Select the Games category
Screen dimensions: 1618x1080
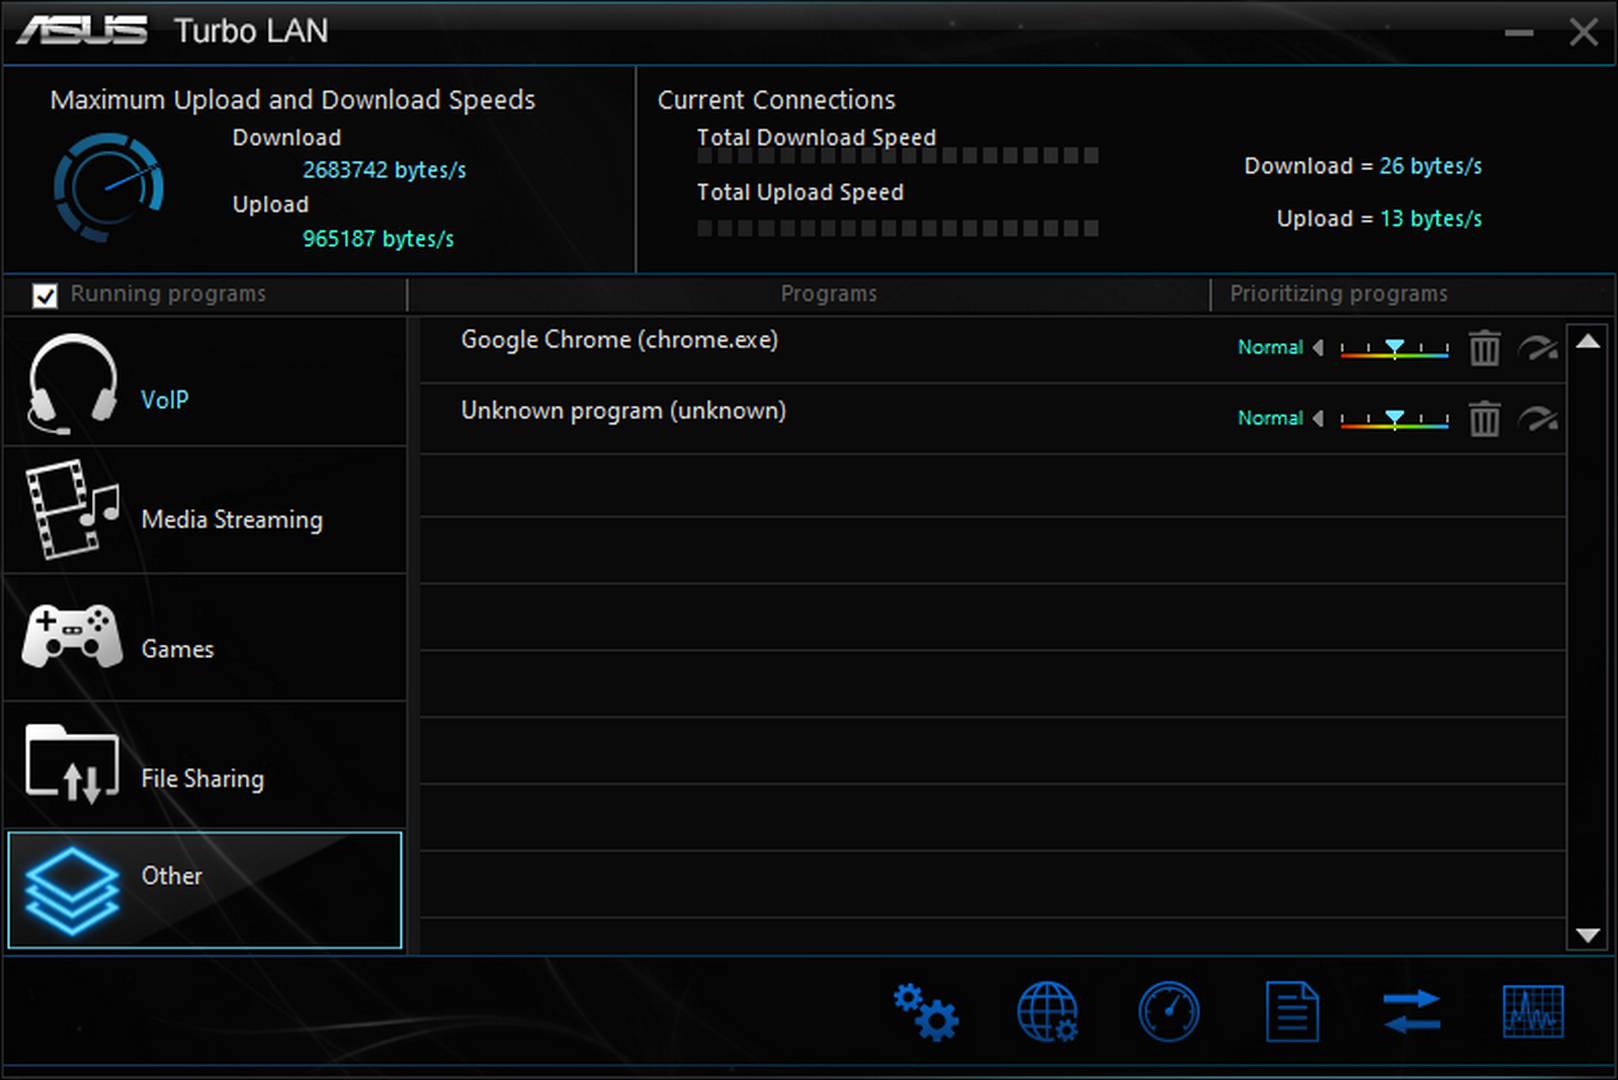coord(205,638)
